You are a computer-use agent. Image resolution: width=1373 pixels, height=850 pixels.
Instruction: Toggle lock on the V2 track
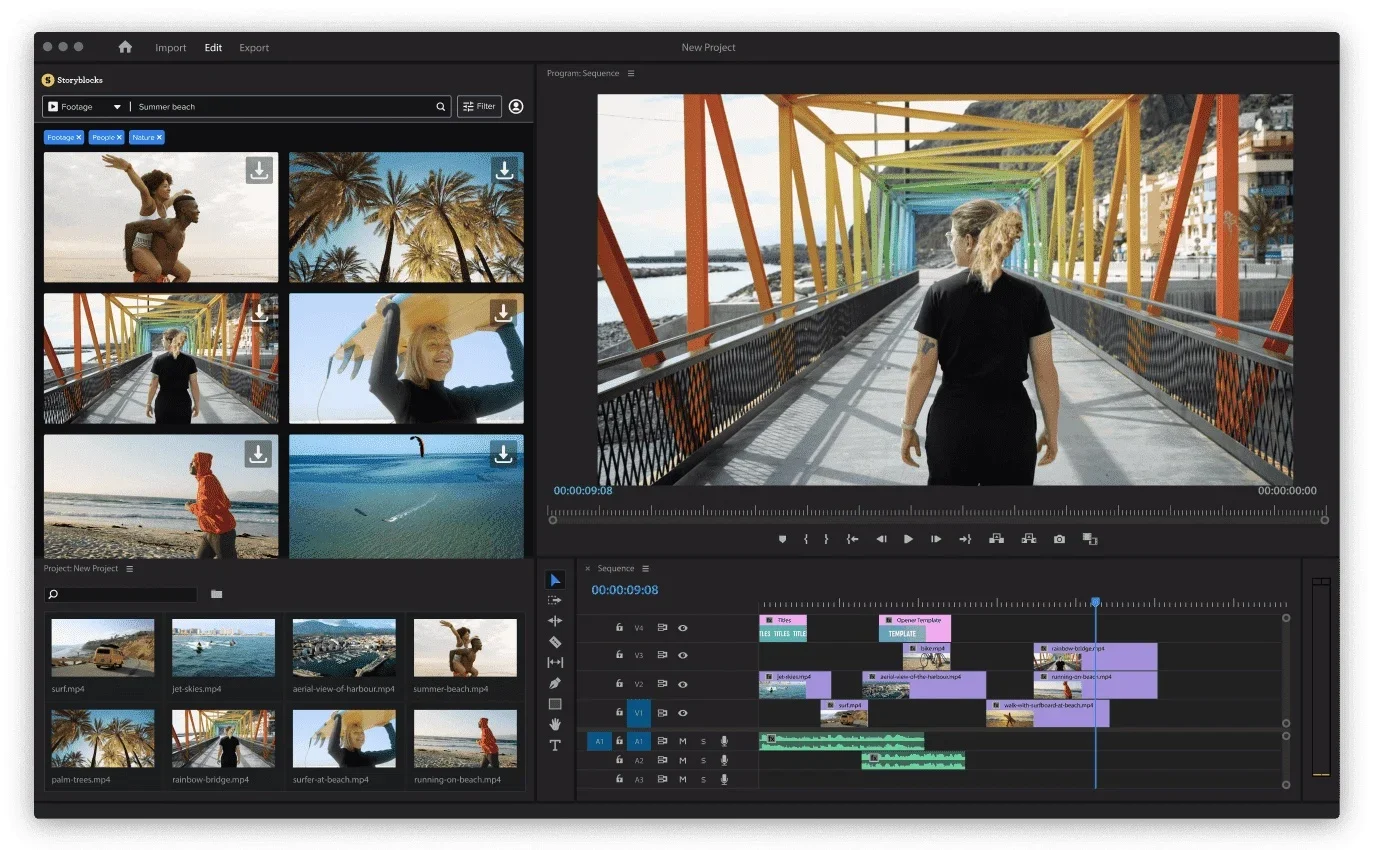coord(619,684)
